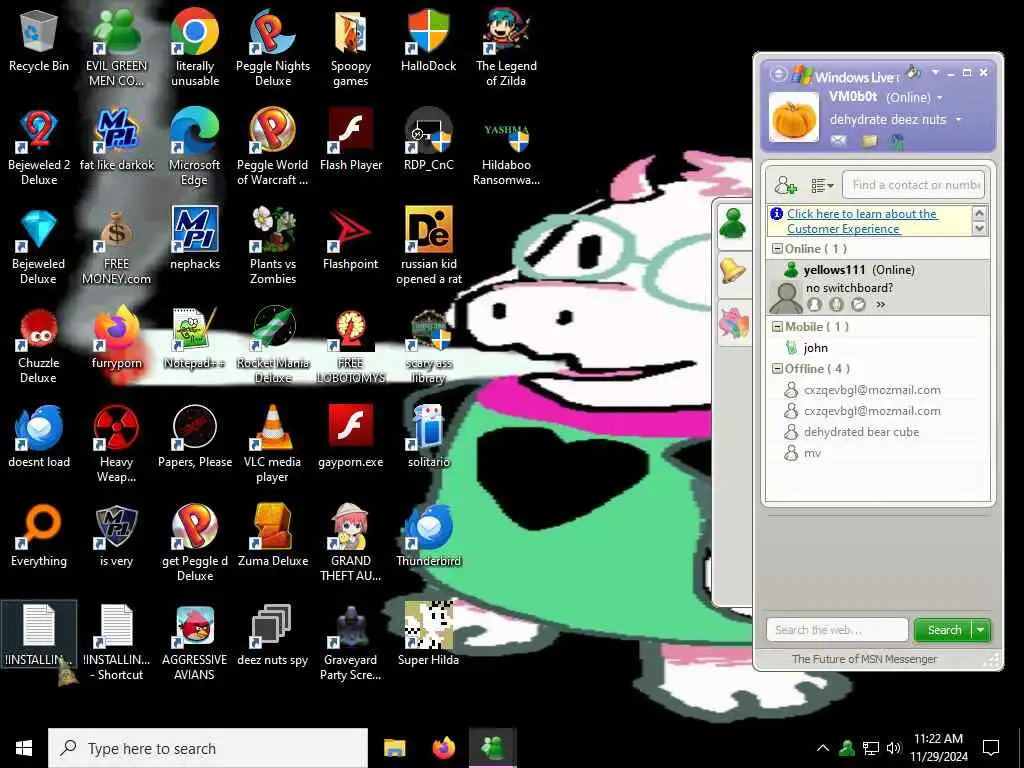1024x768 pixels.
Task: Select the Papers, Please icon
Action: pyautogui.click(x=195, y=438)
